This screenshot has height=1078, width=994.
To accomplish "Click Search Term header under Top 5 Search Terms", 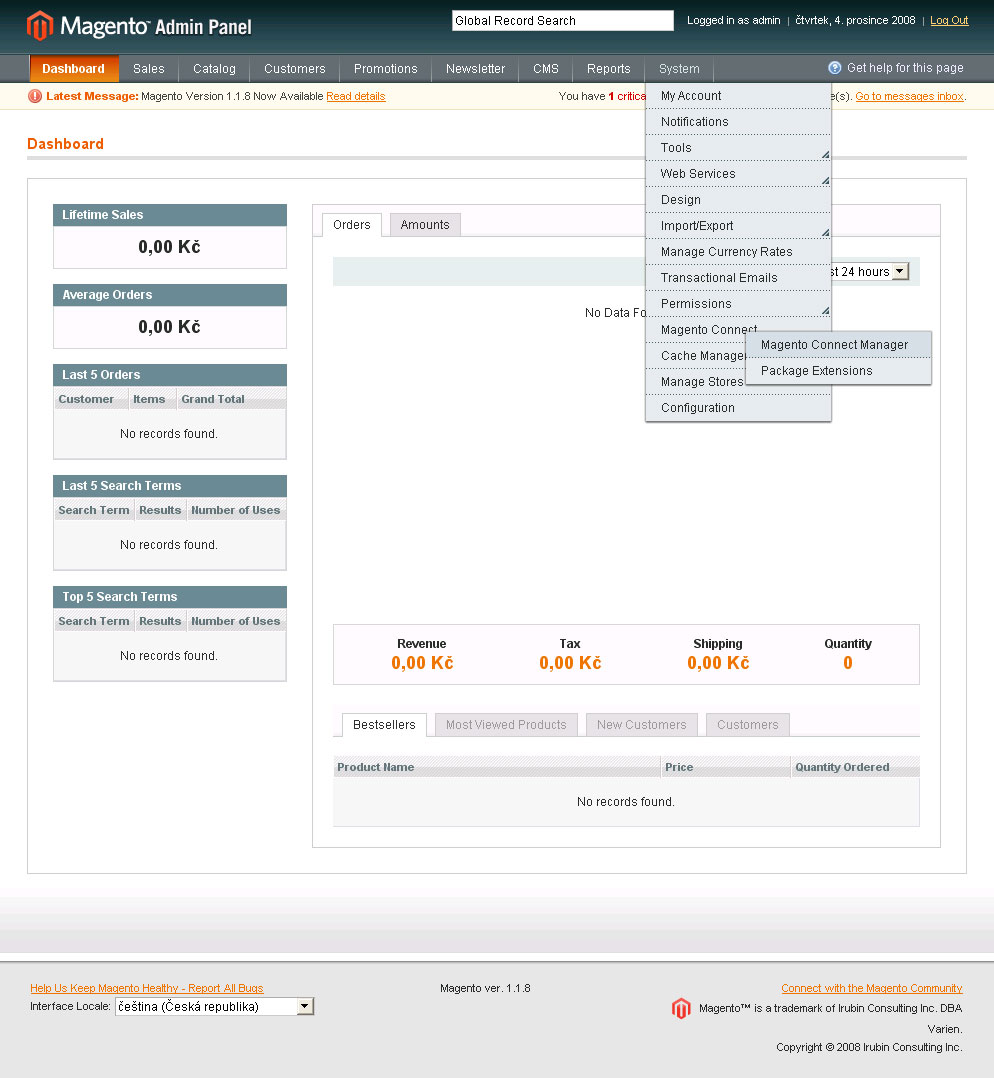I will click(x=94, y=621).
